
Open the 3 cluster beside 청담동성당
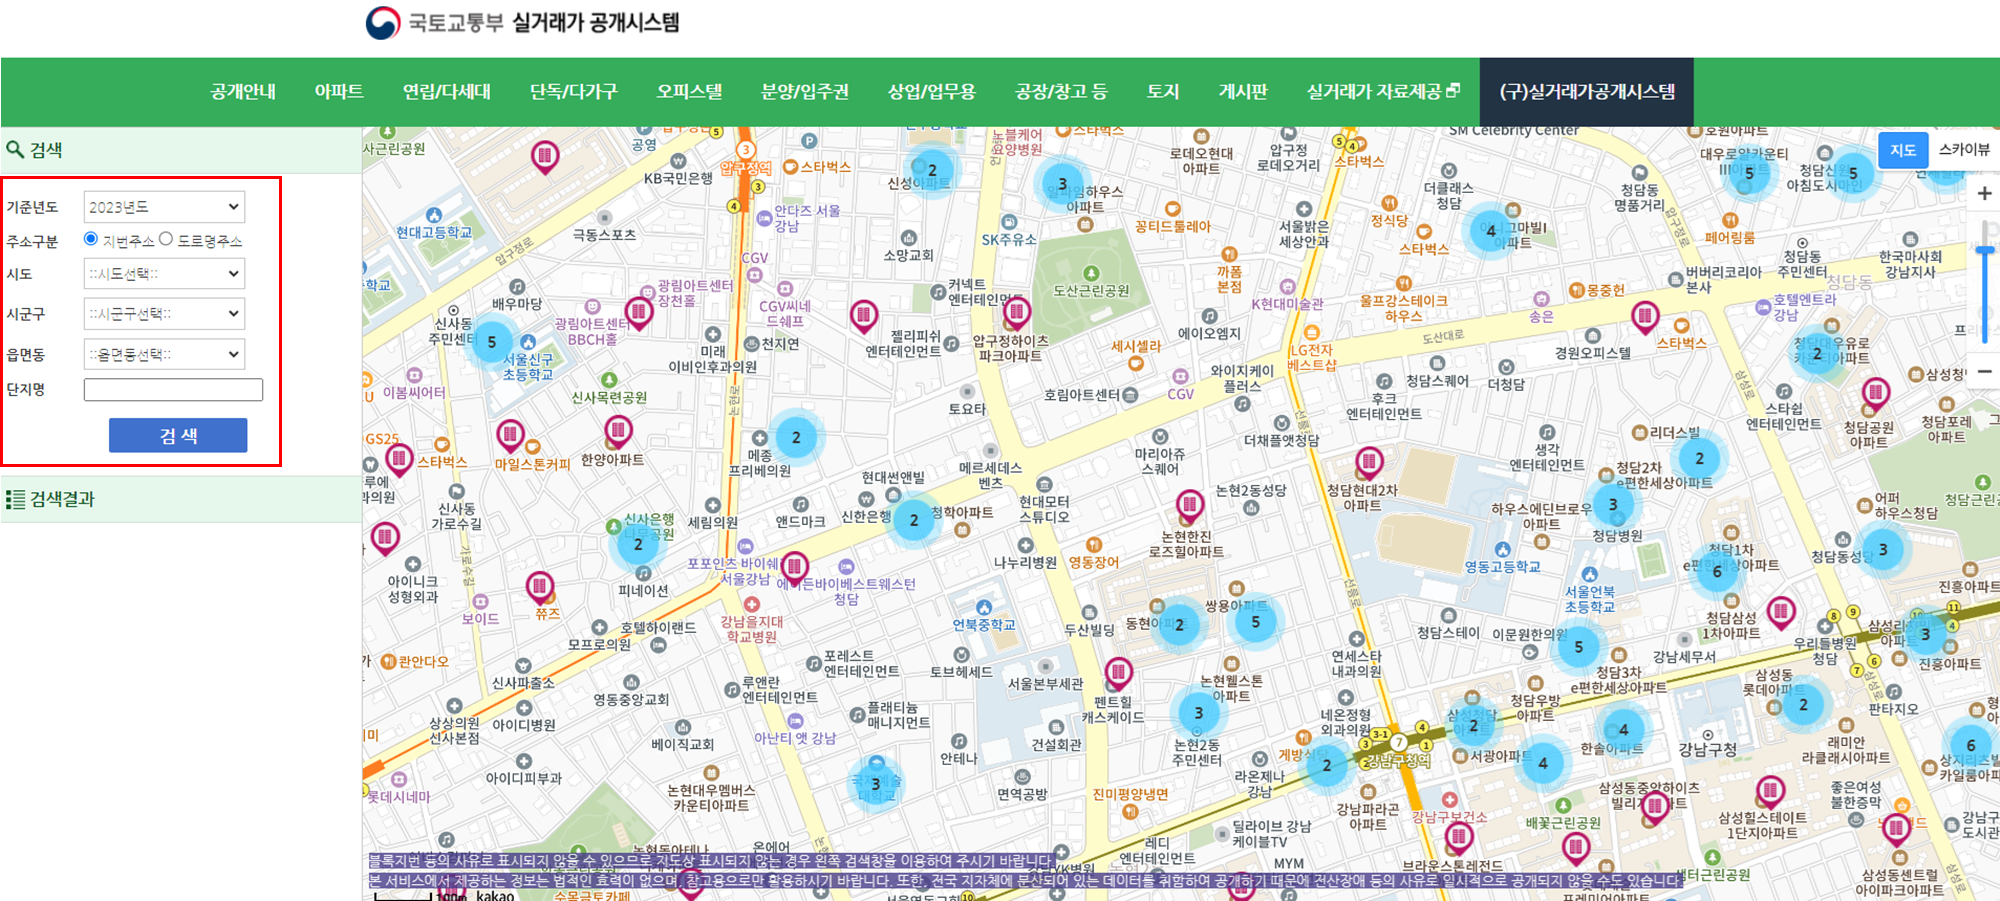tap(1883, 549)
